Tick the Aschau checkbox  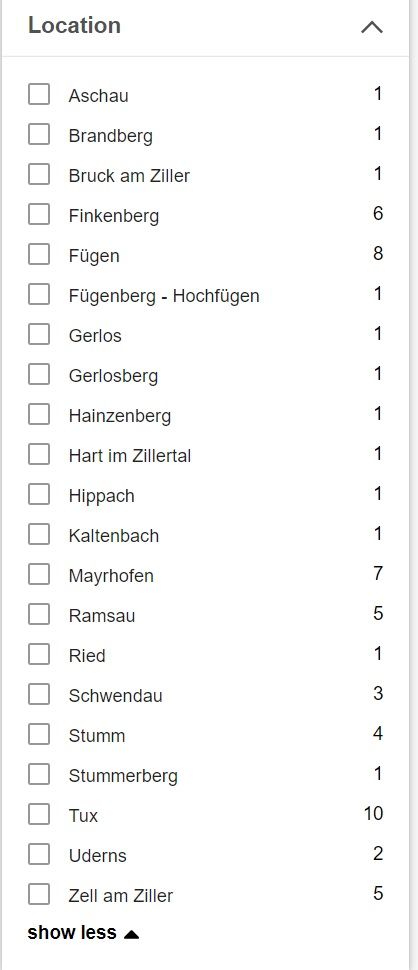pos(39,95)
